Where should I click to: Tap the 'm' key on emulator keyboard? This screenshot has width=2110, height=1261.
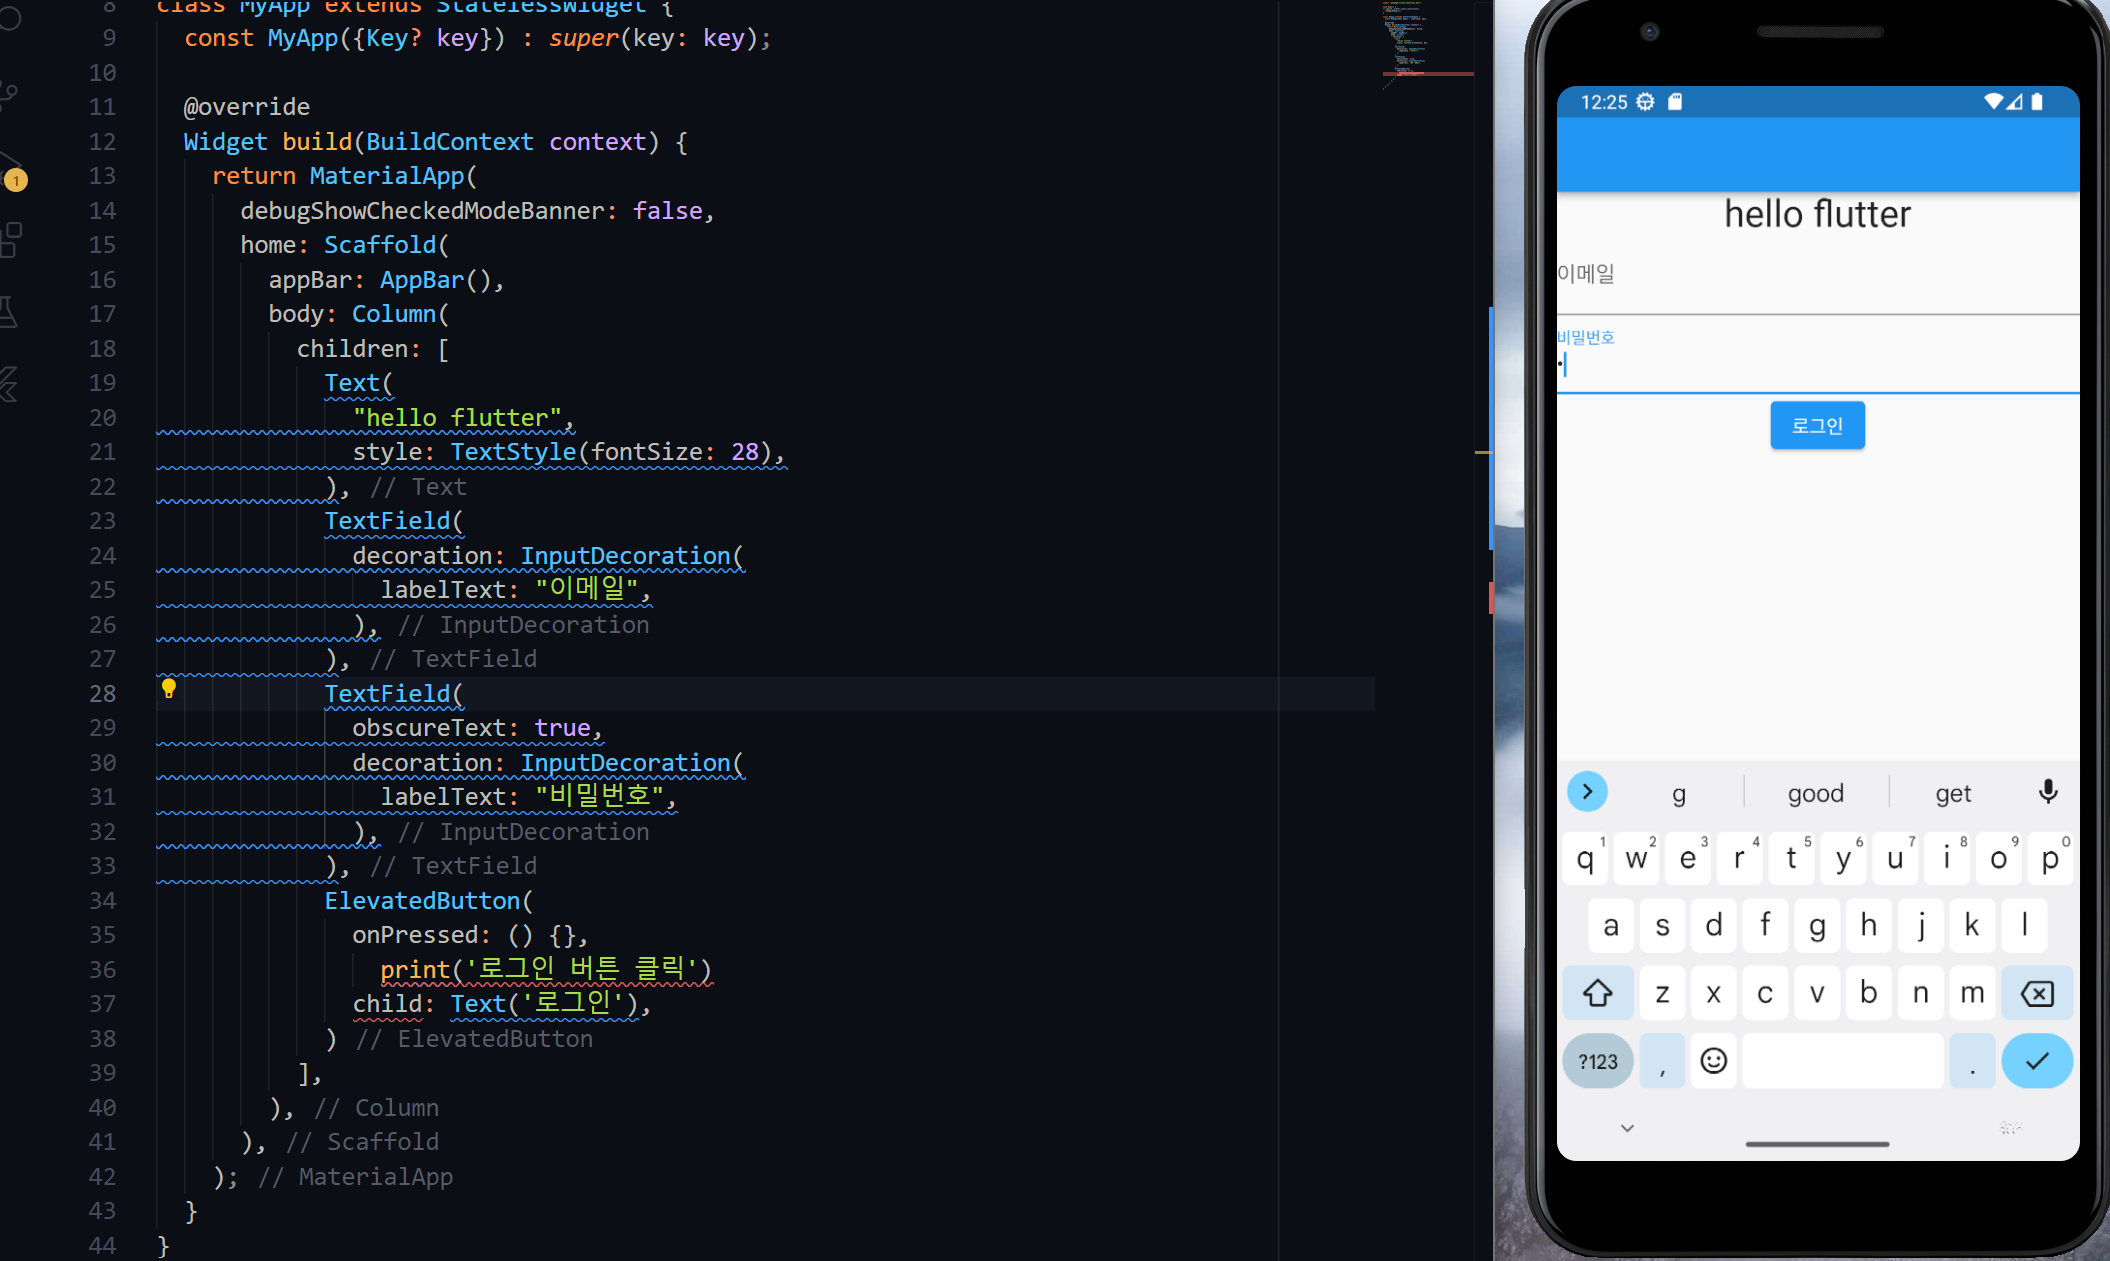pyautogui.click(x=1972, y=993)
